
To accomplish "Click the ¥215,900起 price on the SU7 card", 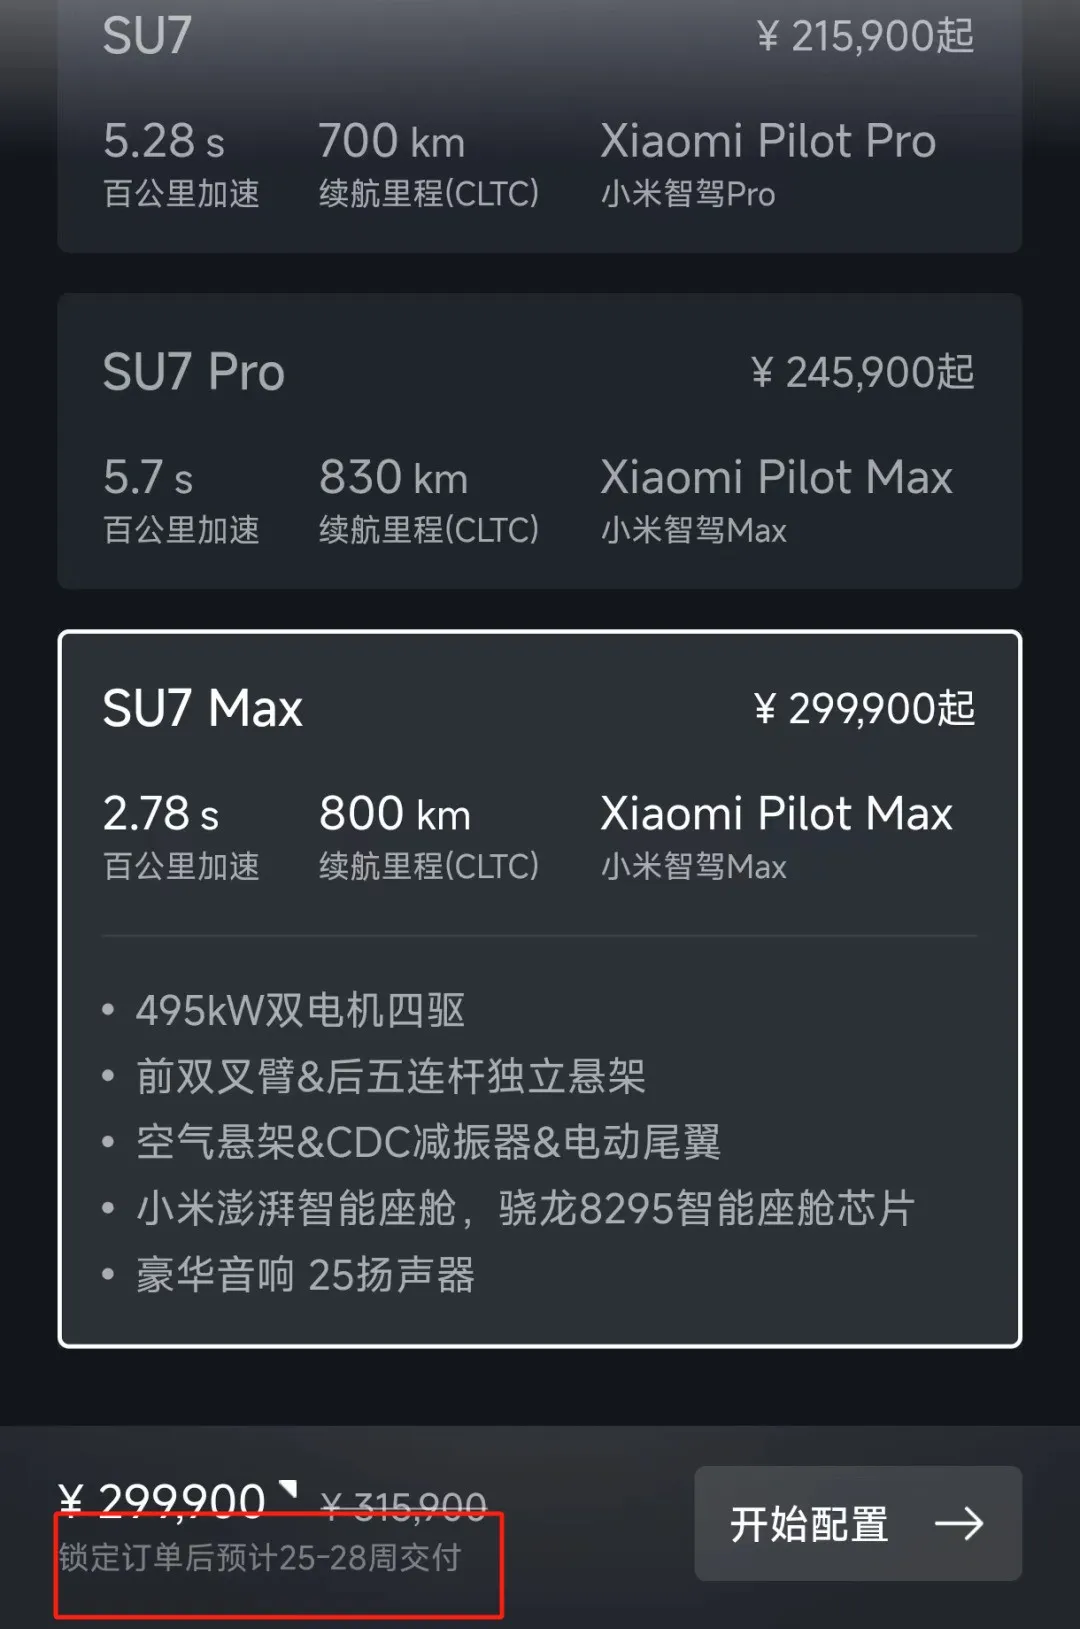I will point(866,37).
